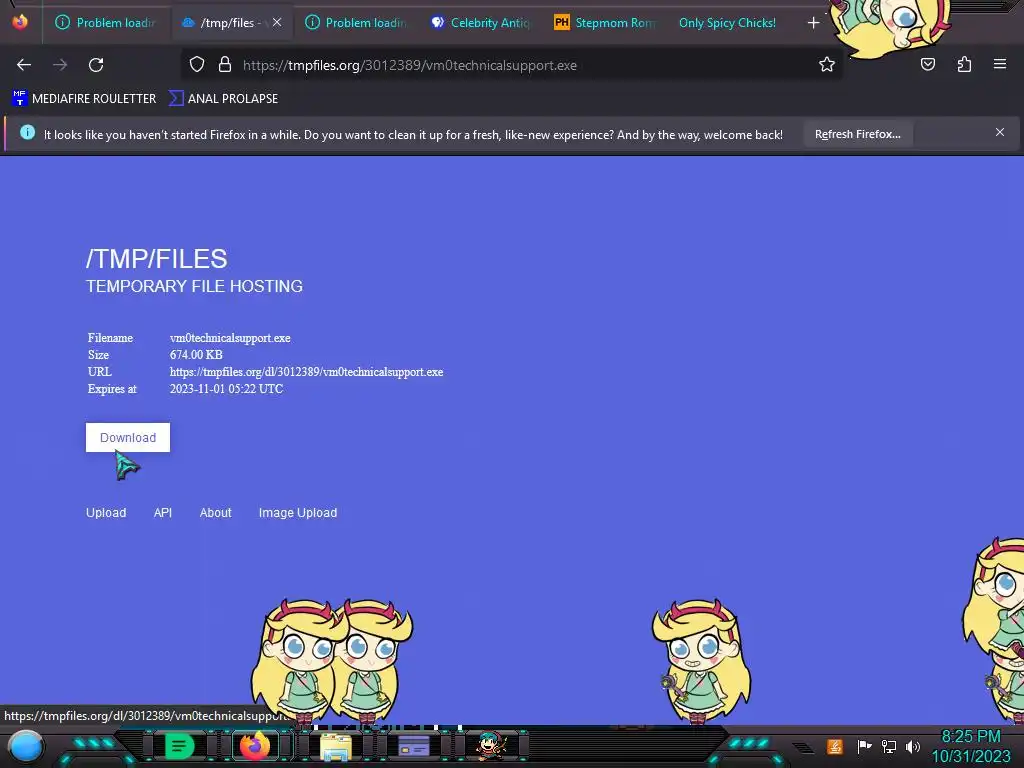Click the cartoon character taskbar icon
The width and height of the screenshot is (1024, 768).
point(491,746)
